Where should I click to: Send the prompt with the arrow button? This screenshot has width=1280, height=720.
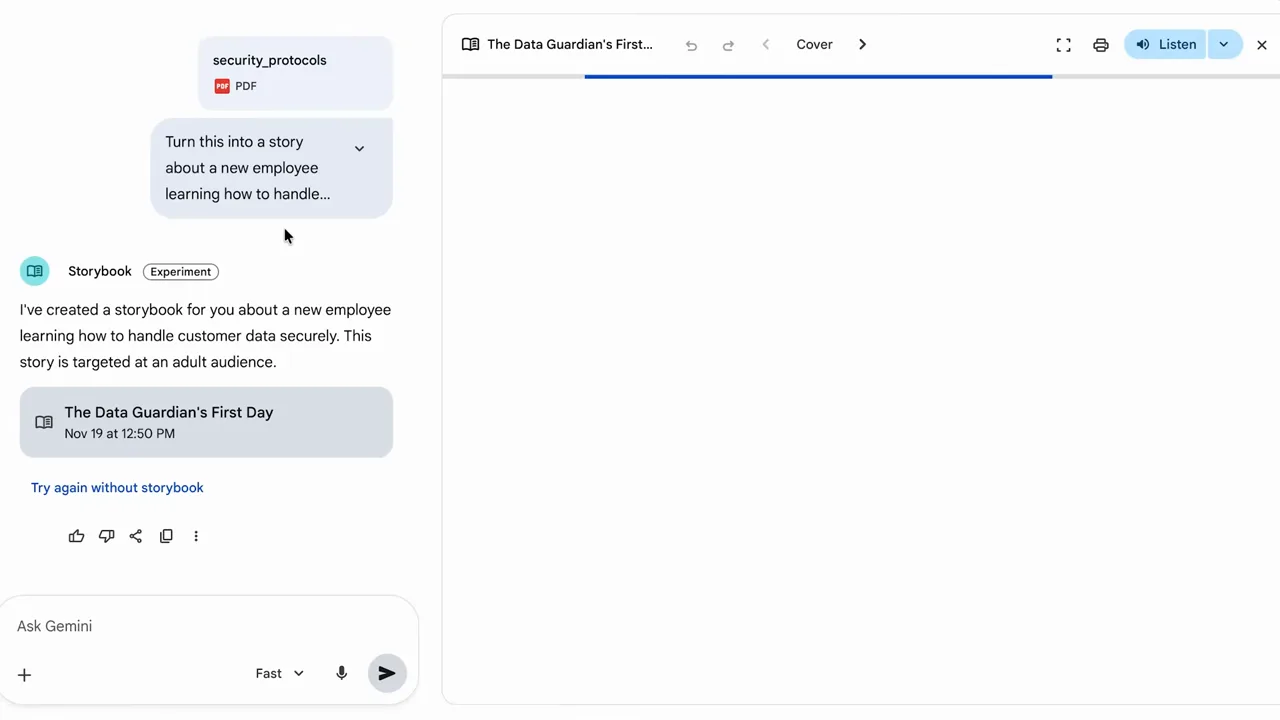pyautogui.click(x=387, y=673)
